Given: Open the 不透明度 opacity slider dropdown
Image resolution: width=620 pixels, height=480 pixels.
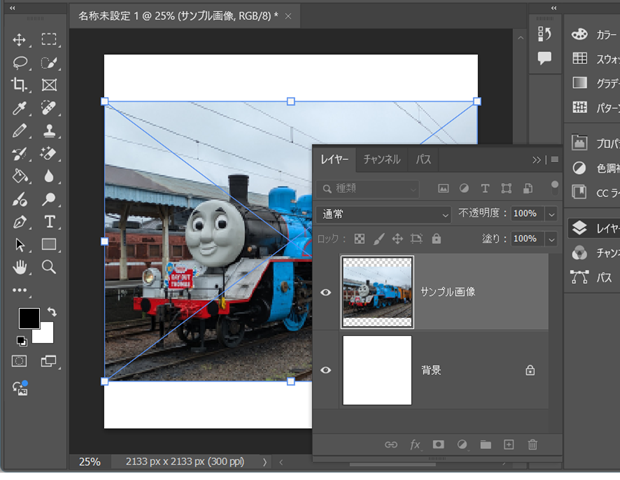Looking at the screenshot, I should pos(551,214).
